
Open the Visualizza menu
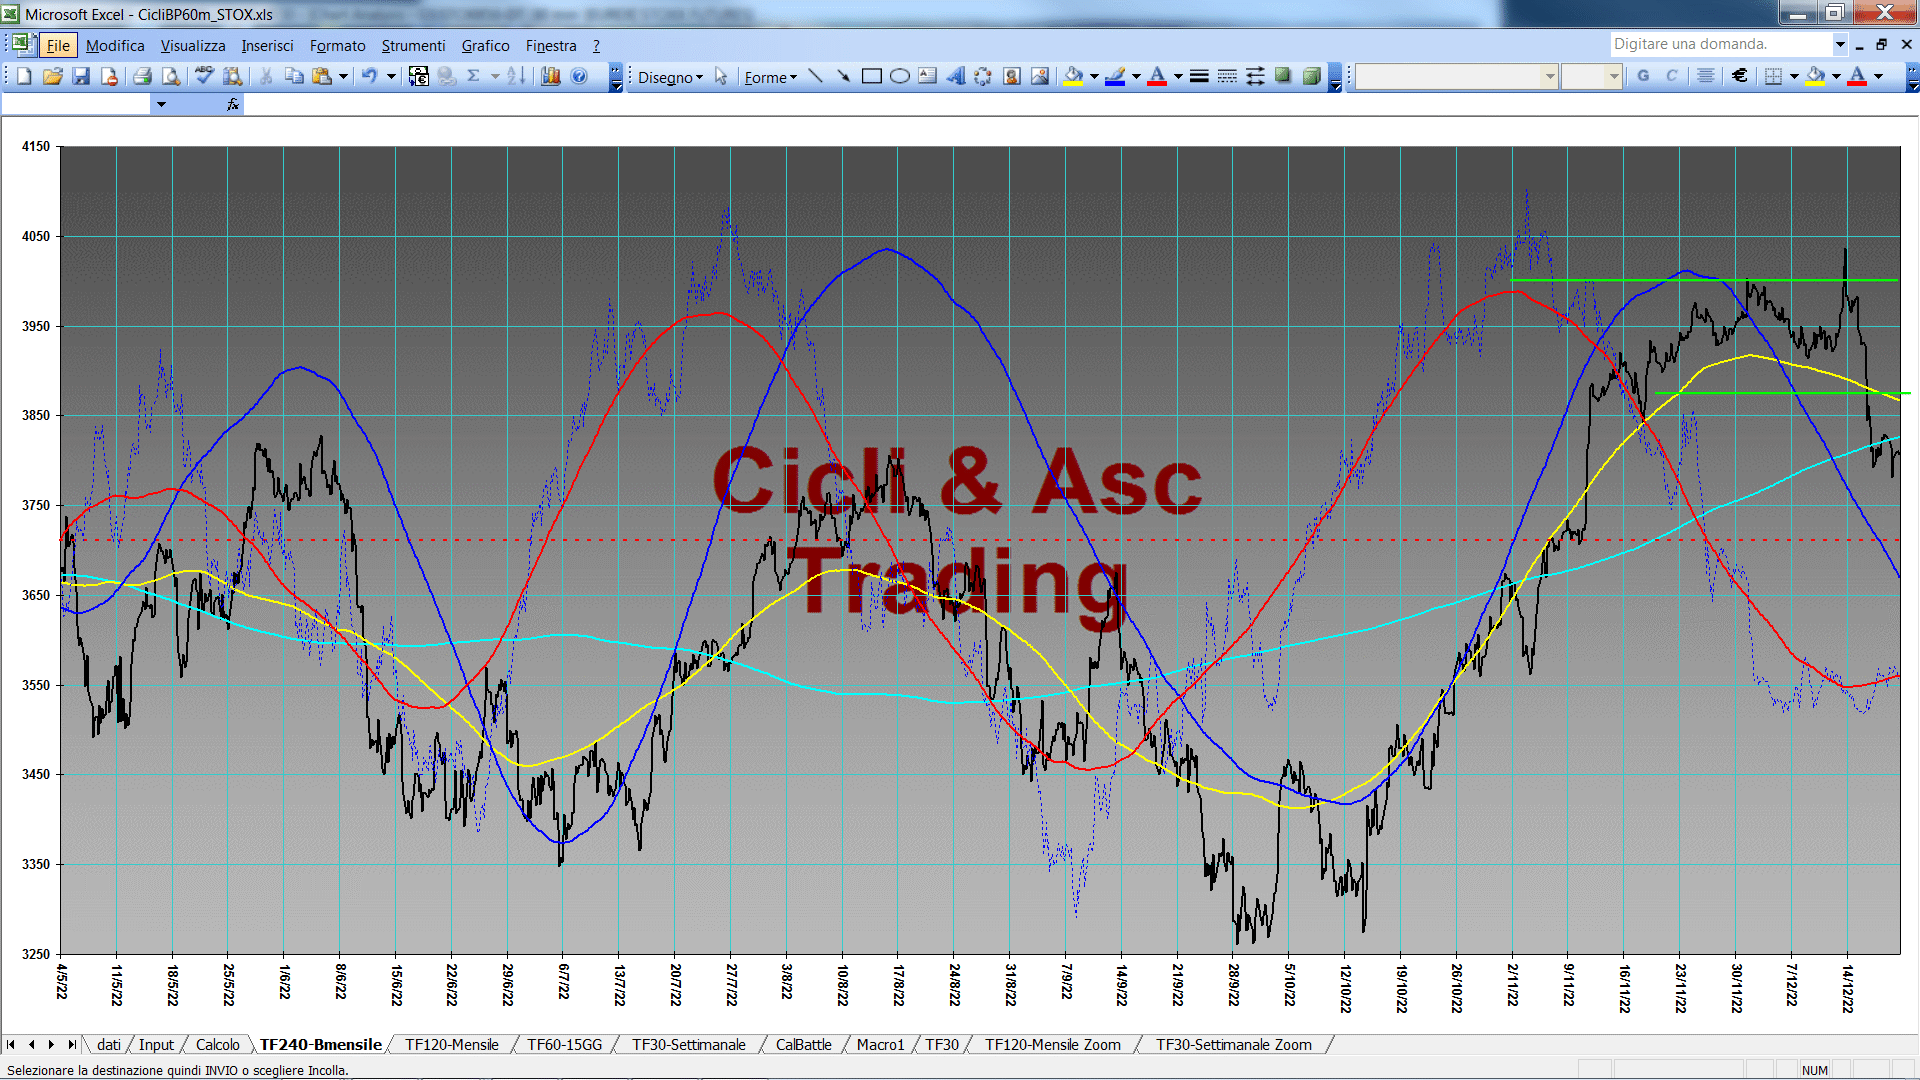coord(193,46)
